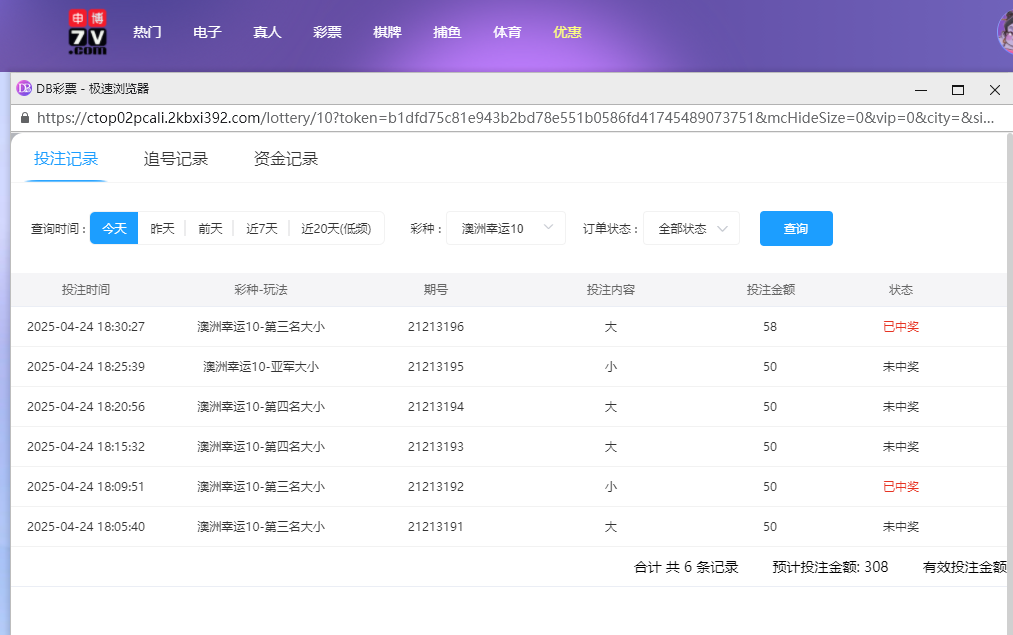Open the 优惠 navigation menu
Viewport: 1013px width, 635px height.
coord(567,32)
